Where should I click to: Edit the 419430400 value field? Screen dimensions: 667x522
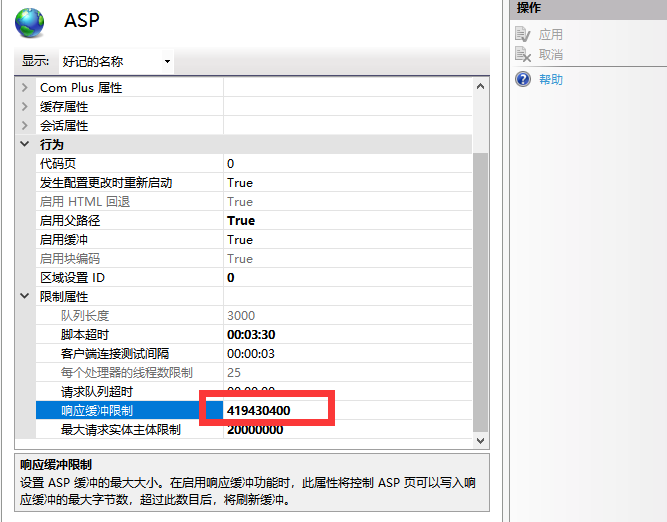pos(348,411)
